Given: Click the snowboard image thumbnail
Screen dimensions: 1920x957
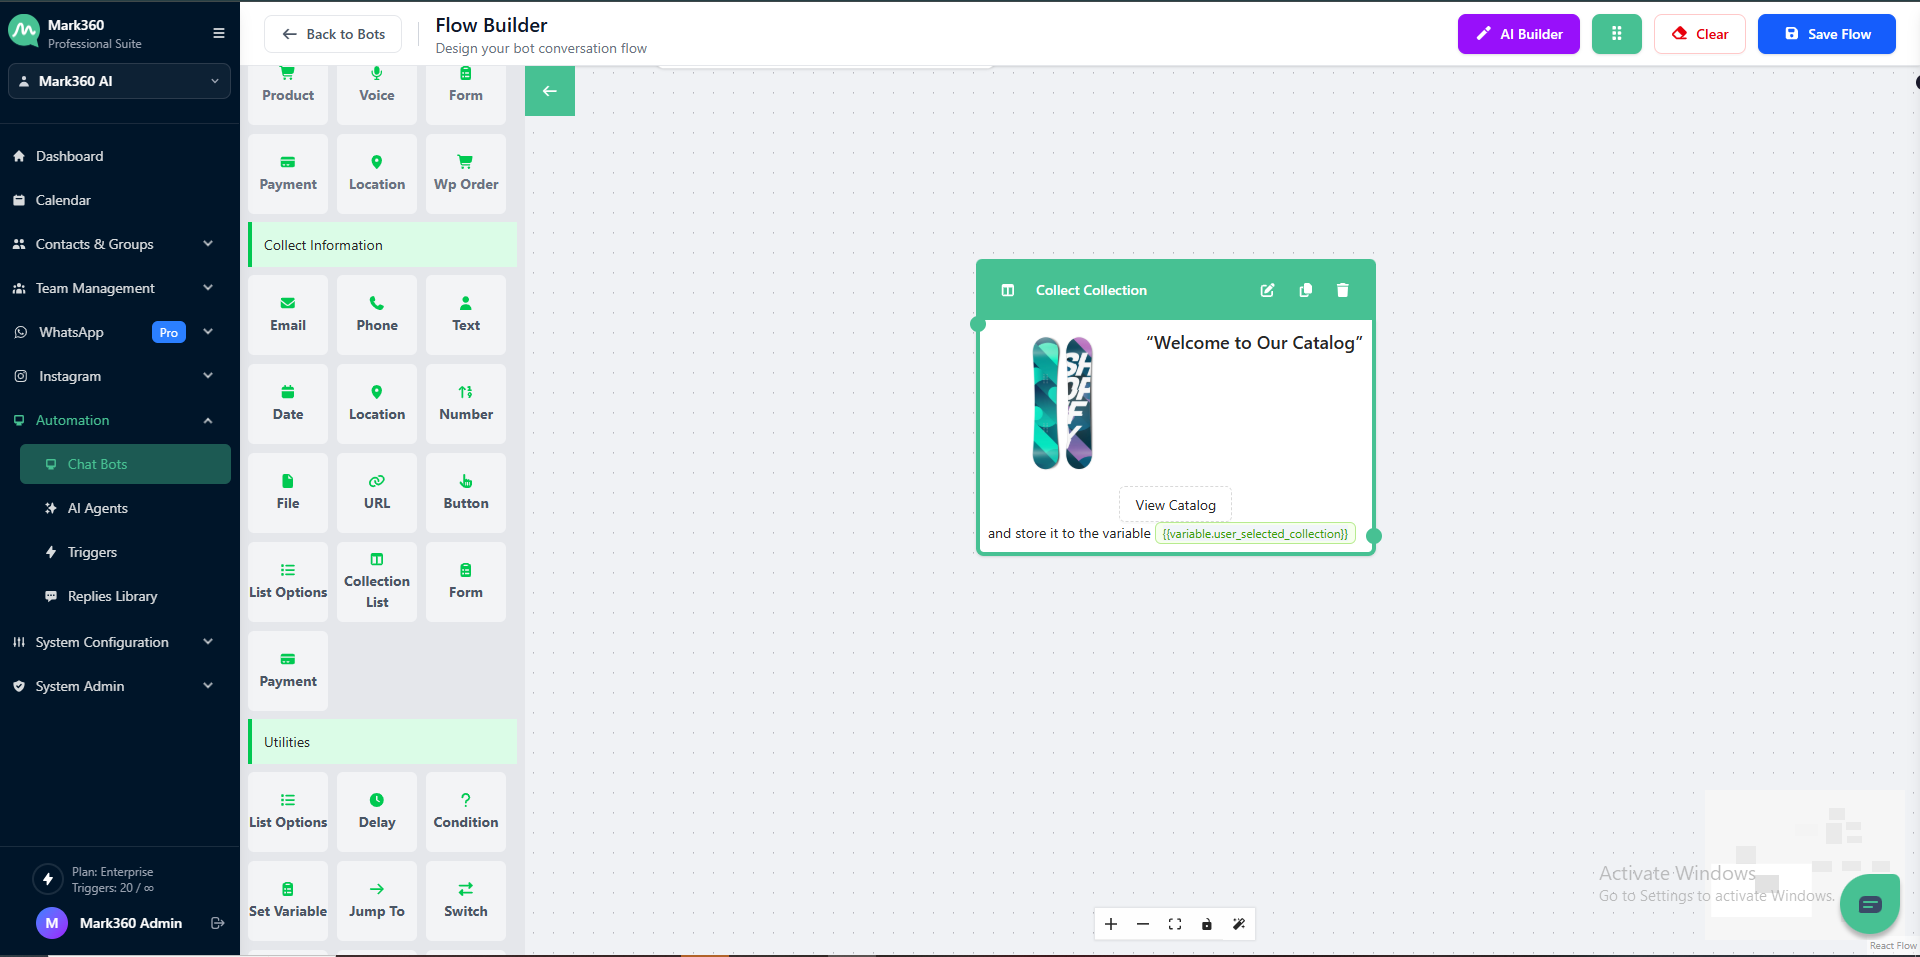Looking at the screenshot, I should click(x=1062, y=403).
